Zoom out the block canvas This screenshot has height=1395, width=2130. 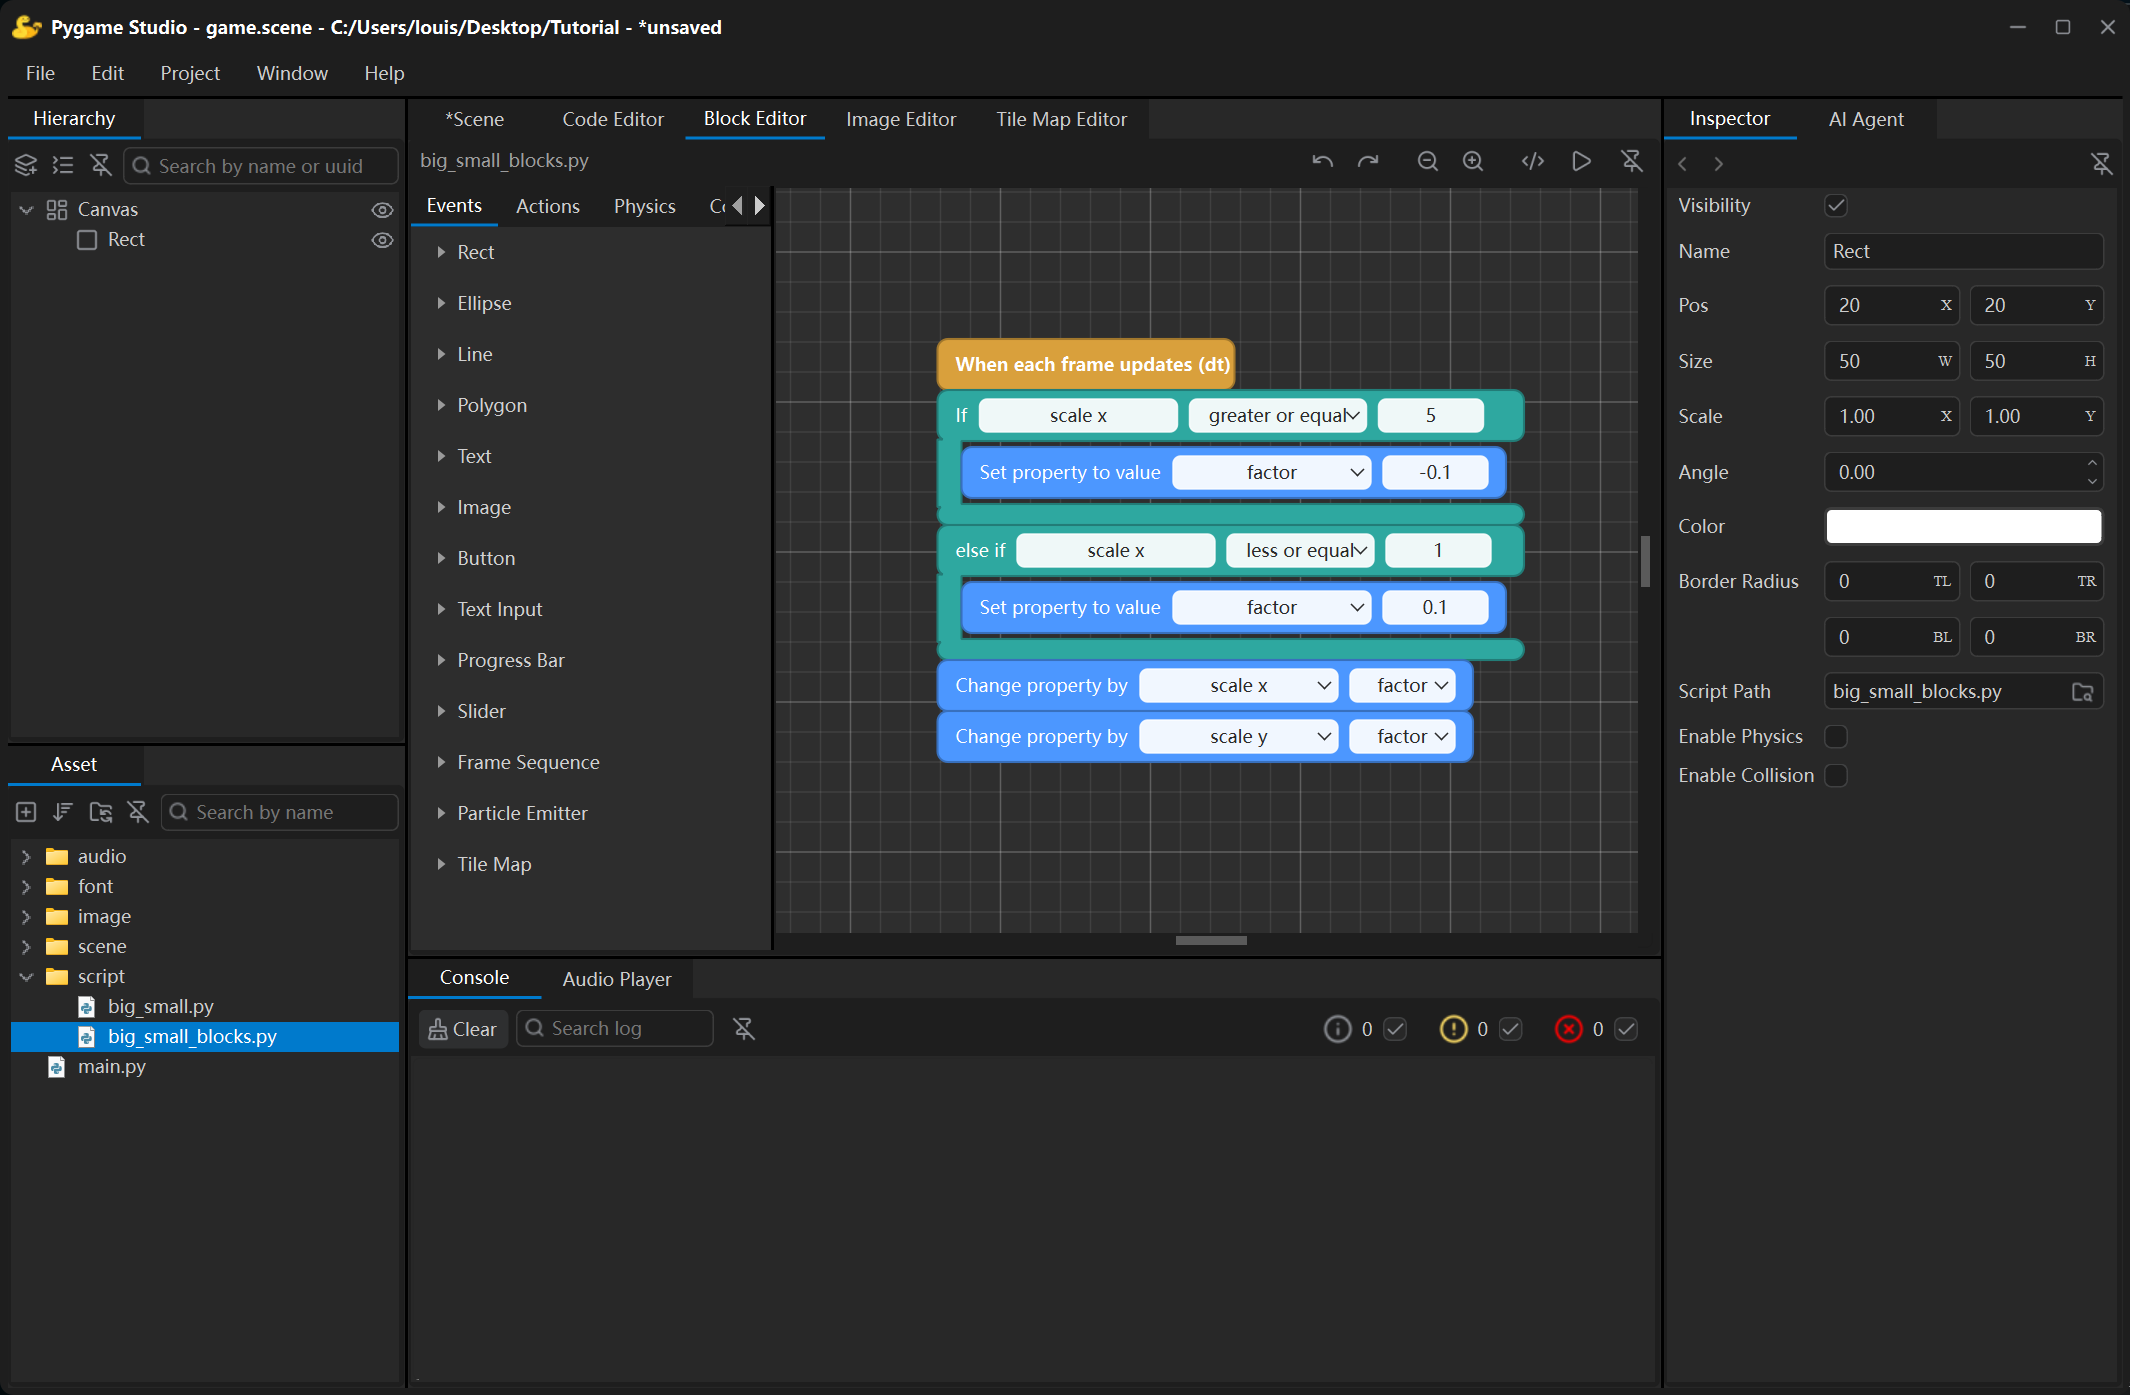[x=1427, y=161]
